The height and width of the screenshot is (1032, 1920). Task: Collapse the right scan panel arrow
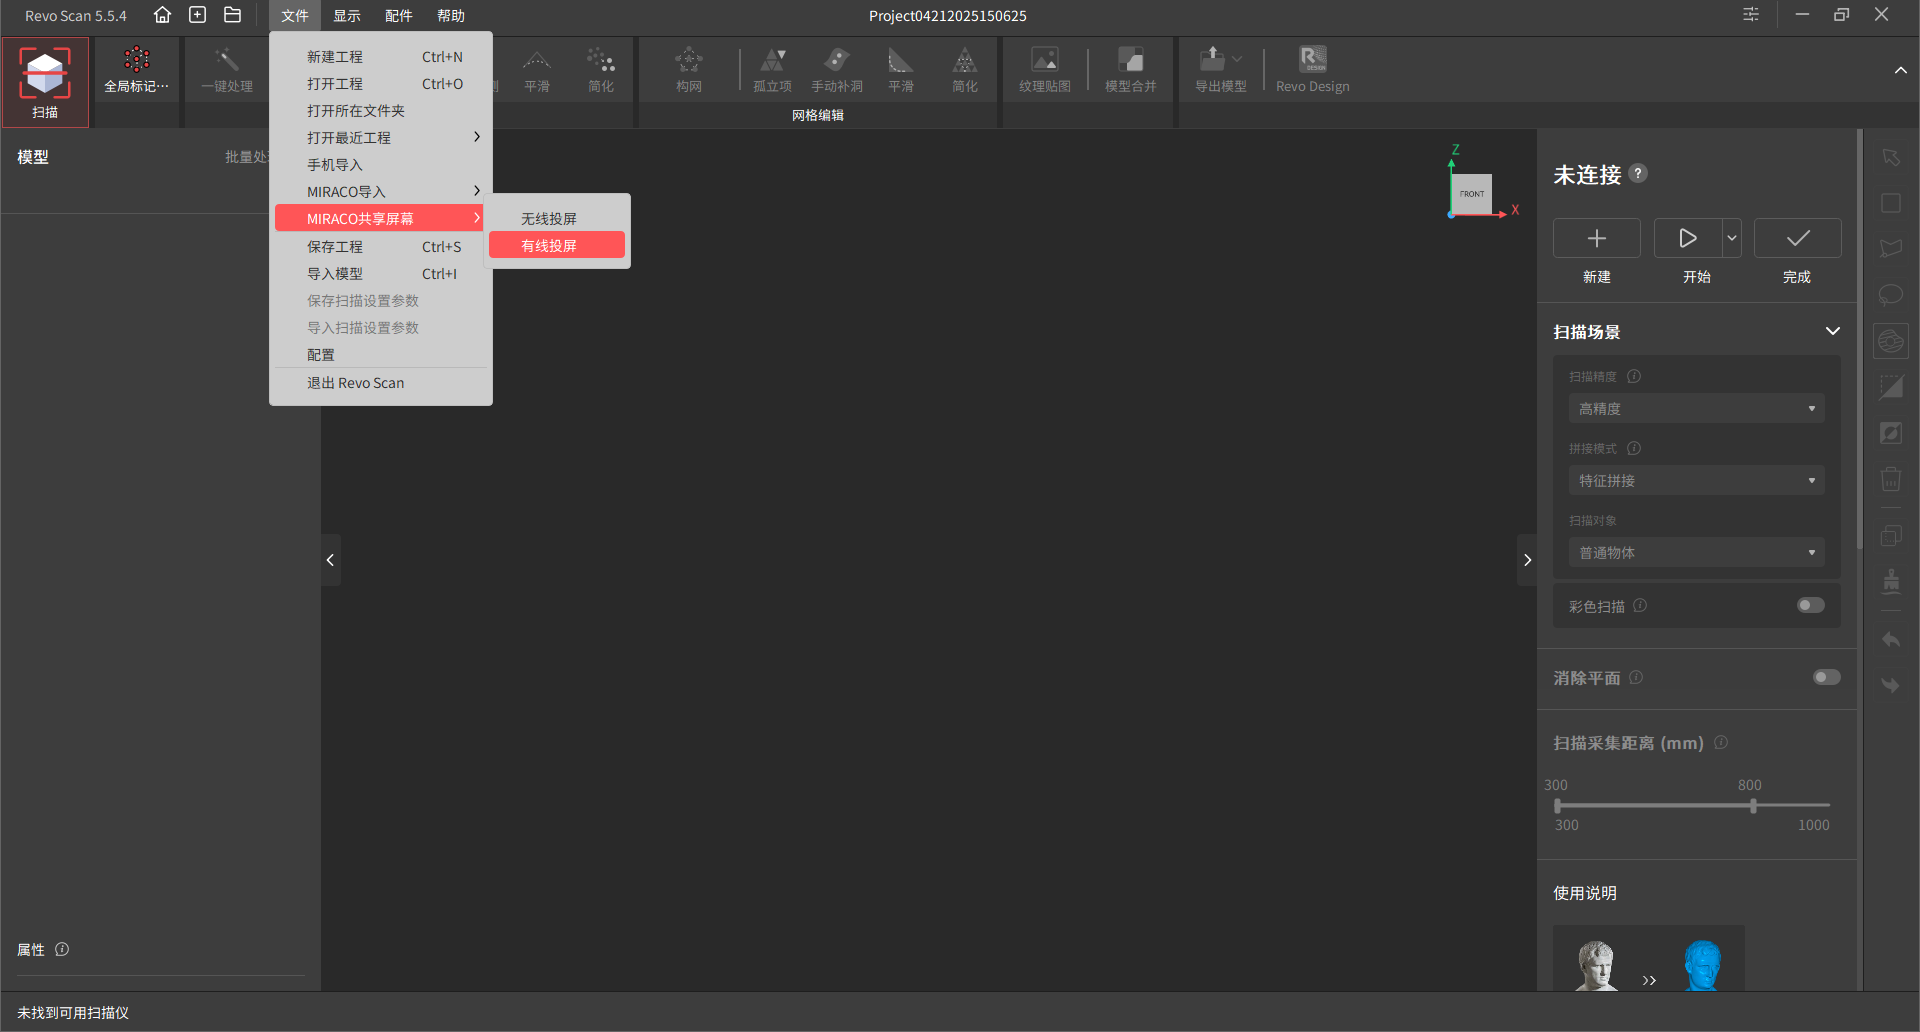coord(1527,560)
